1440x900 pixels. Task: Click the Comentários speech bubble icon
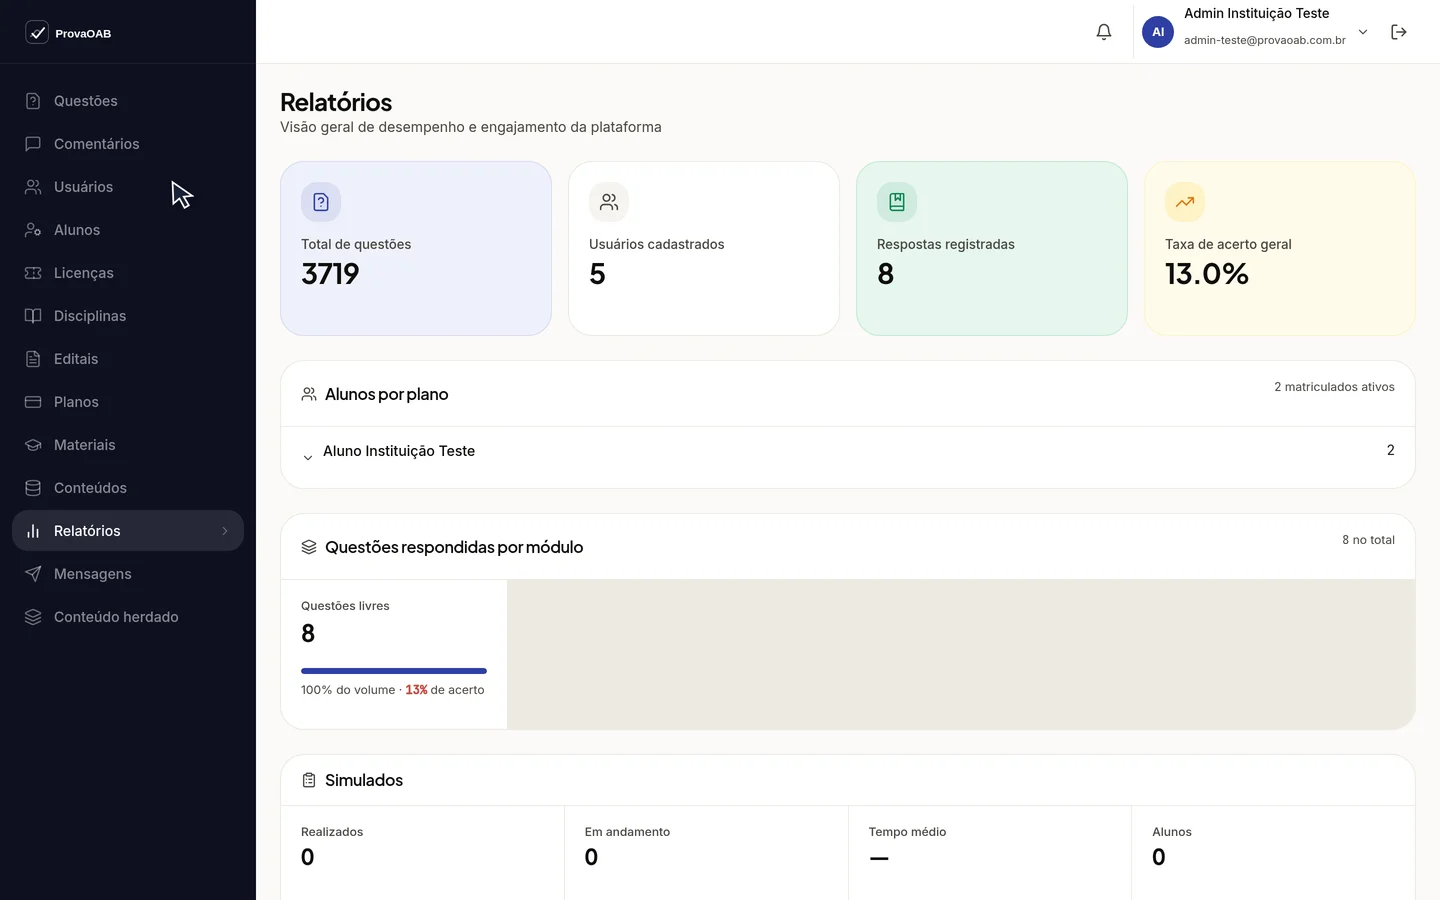pyautogui.click(x=33, y=144)
